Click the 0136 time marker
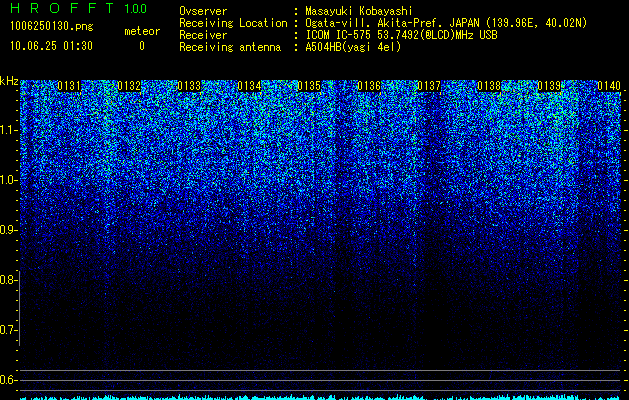Screen dimensions: 629x400 [369, 86]
